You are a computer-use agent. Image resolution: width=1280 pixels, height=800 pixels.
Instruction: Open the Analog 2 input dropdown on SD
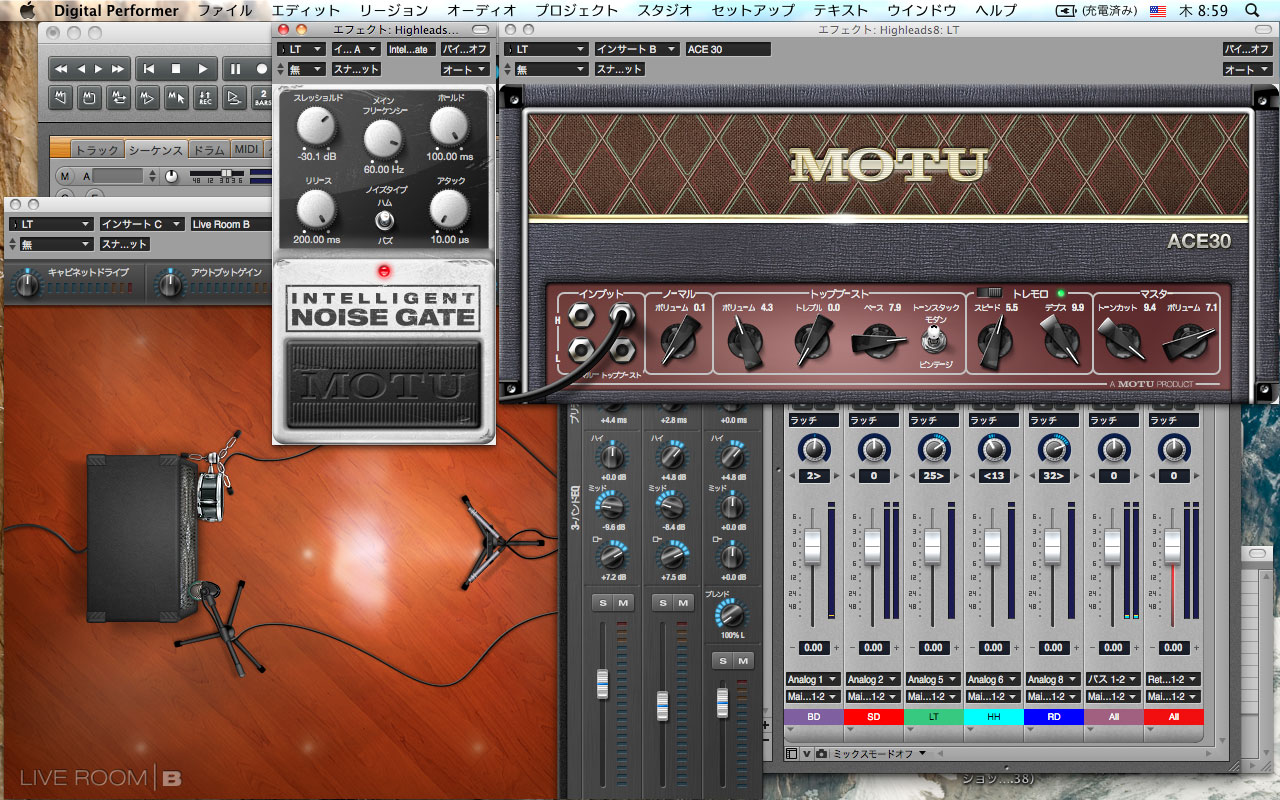click(x=874, y=680)
